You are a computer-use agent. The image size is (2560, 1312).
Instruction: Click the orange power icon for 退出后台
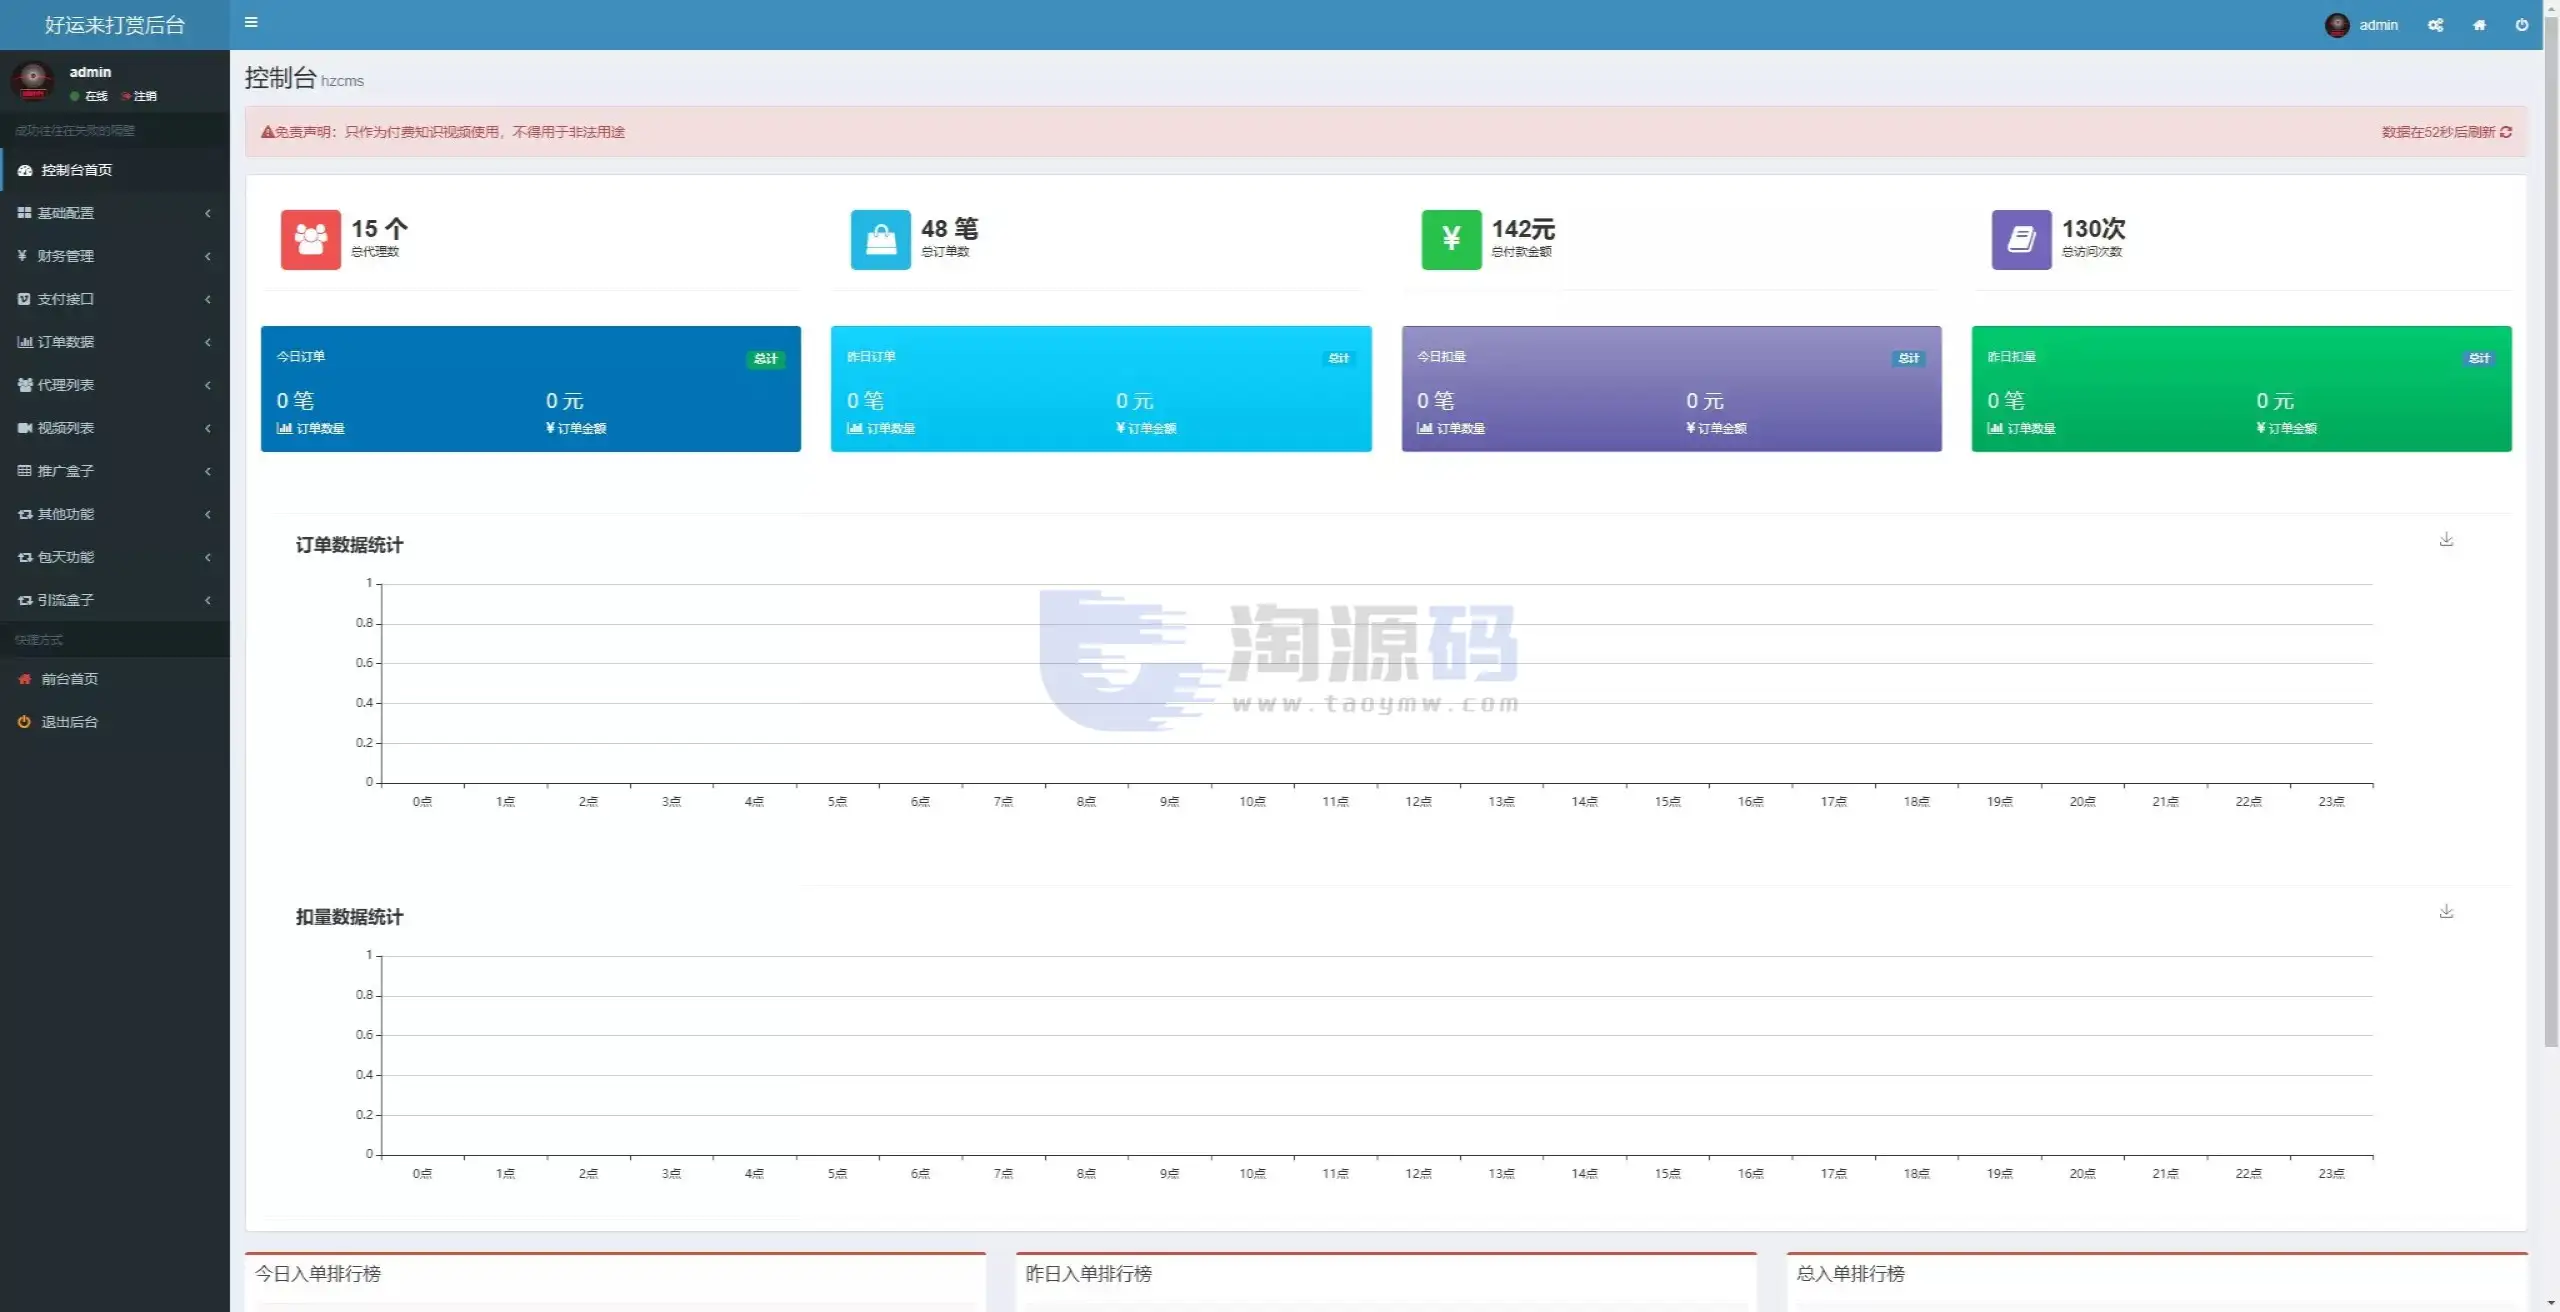tap(24, 722)
